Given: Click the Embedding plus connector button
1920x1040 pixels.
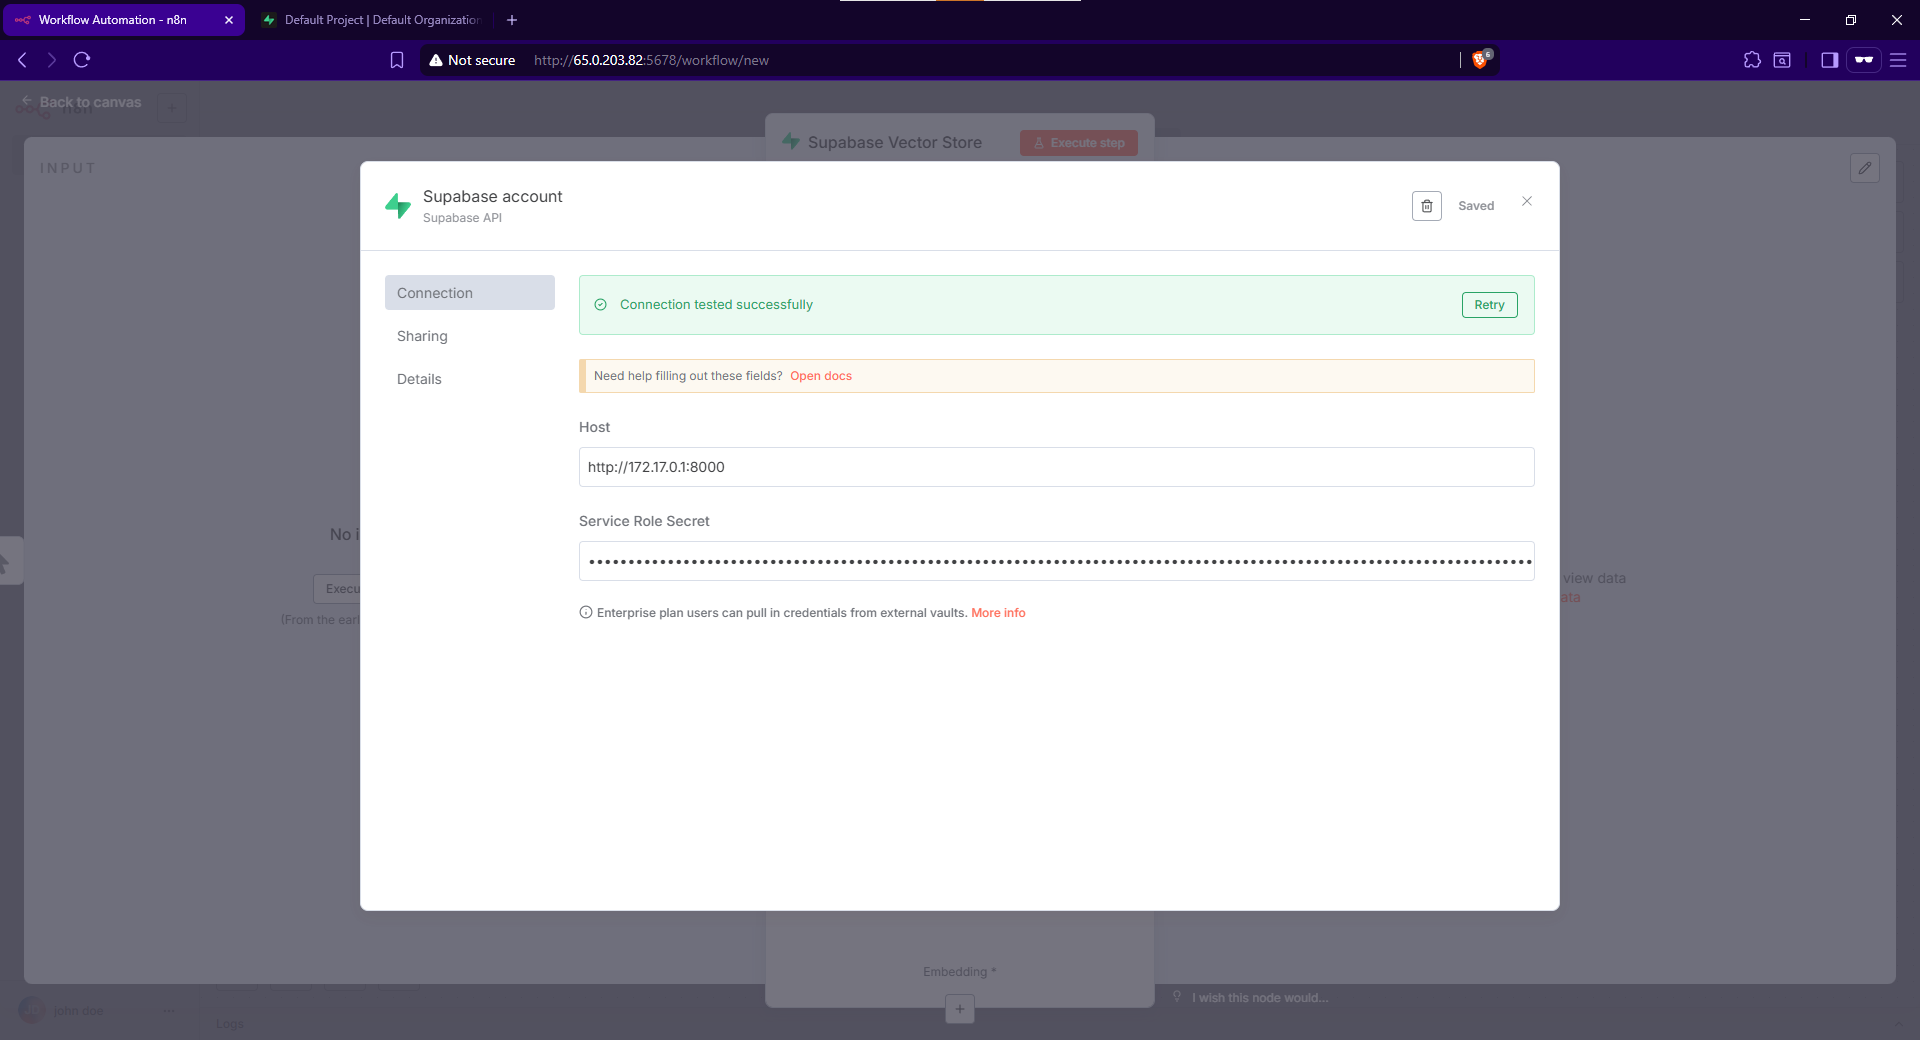Looking at the screenshot, I should 959,1009.
